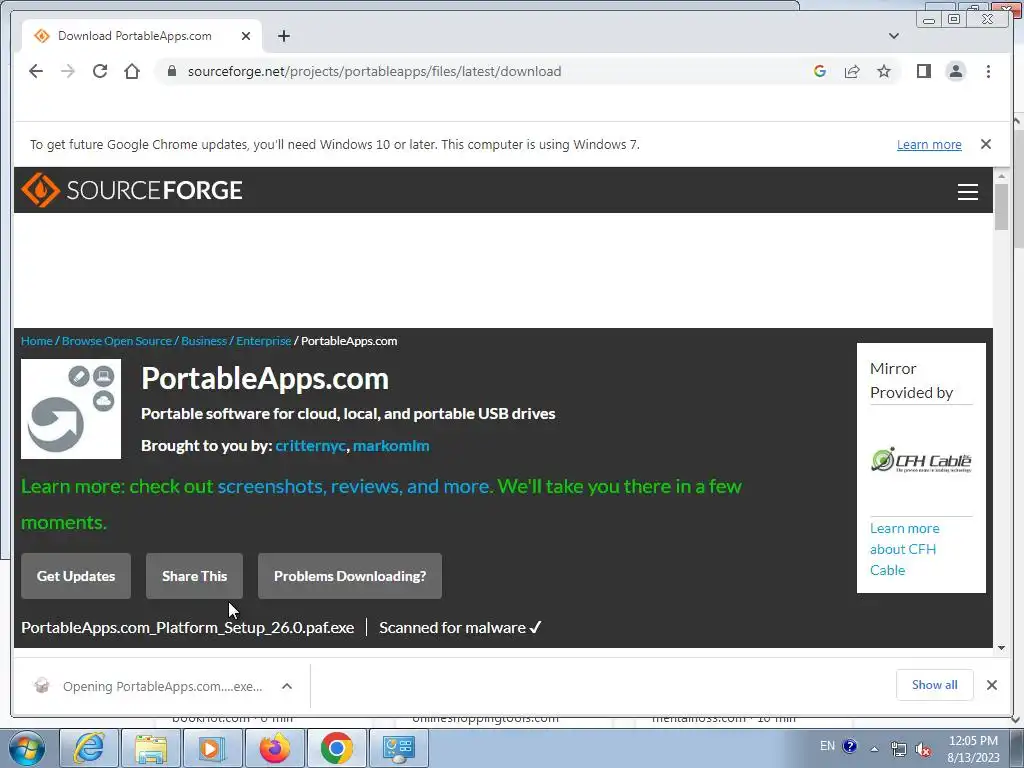The height and width of the screenshot is (768, 1024).
Task: Click the tray help question icon
Action: point(850,746)
